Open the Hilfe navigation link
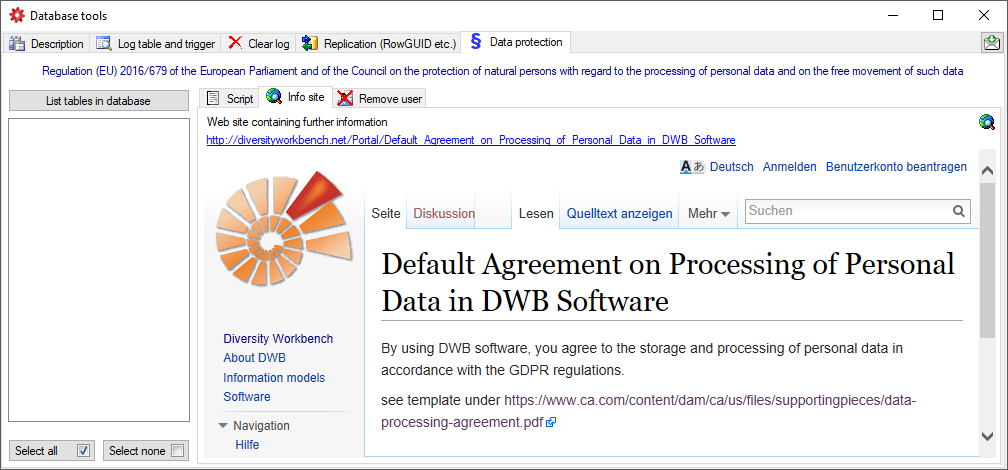1008x470 pixels. pyautogui.click(x=247, y=445)
